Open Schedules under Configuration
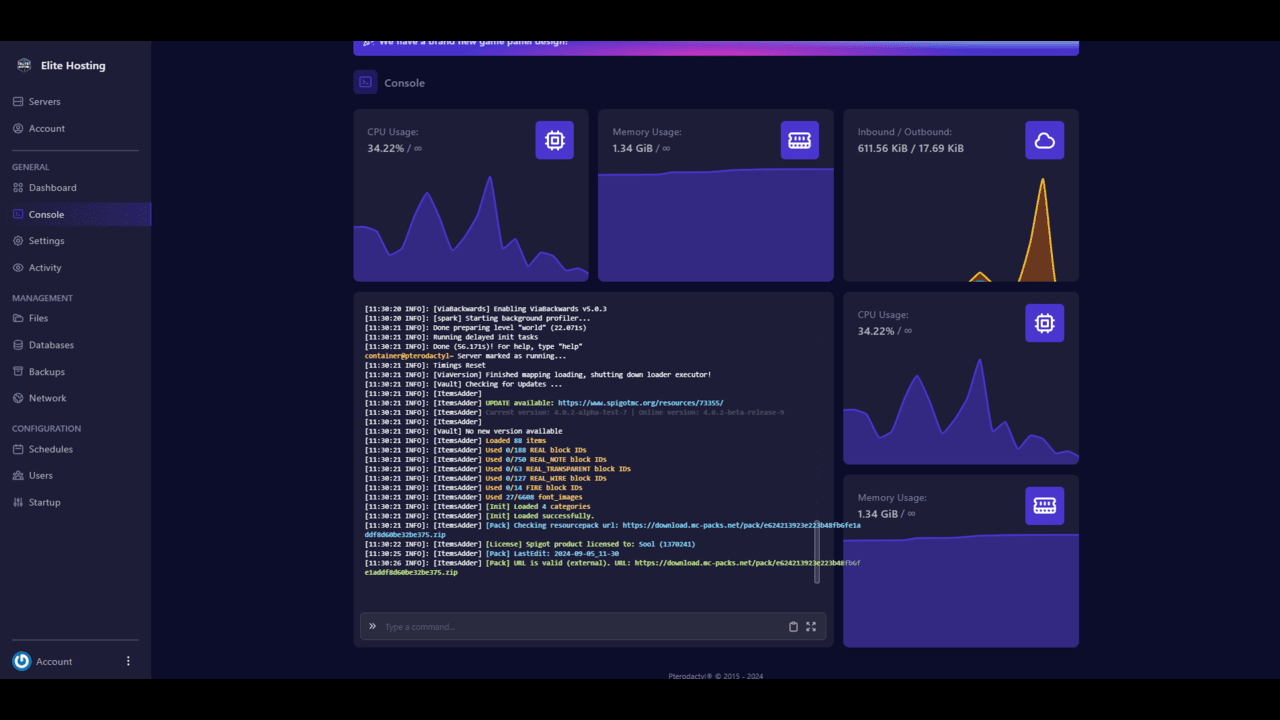1280x720 pixels. [x=50, y=450]
